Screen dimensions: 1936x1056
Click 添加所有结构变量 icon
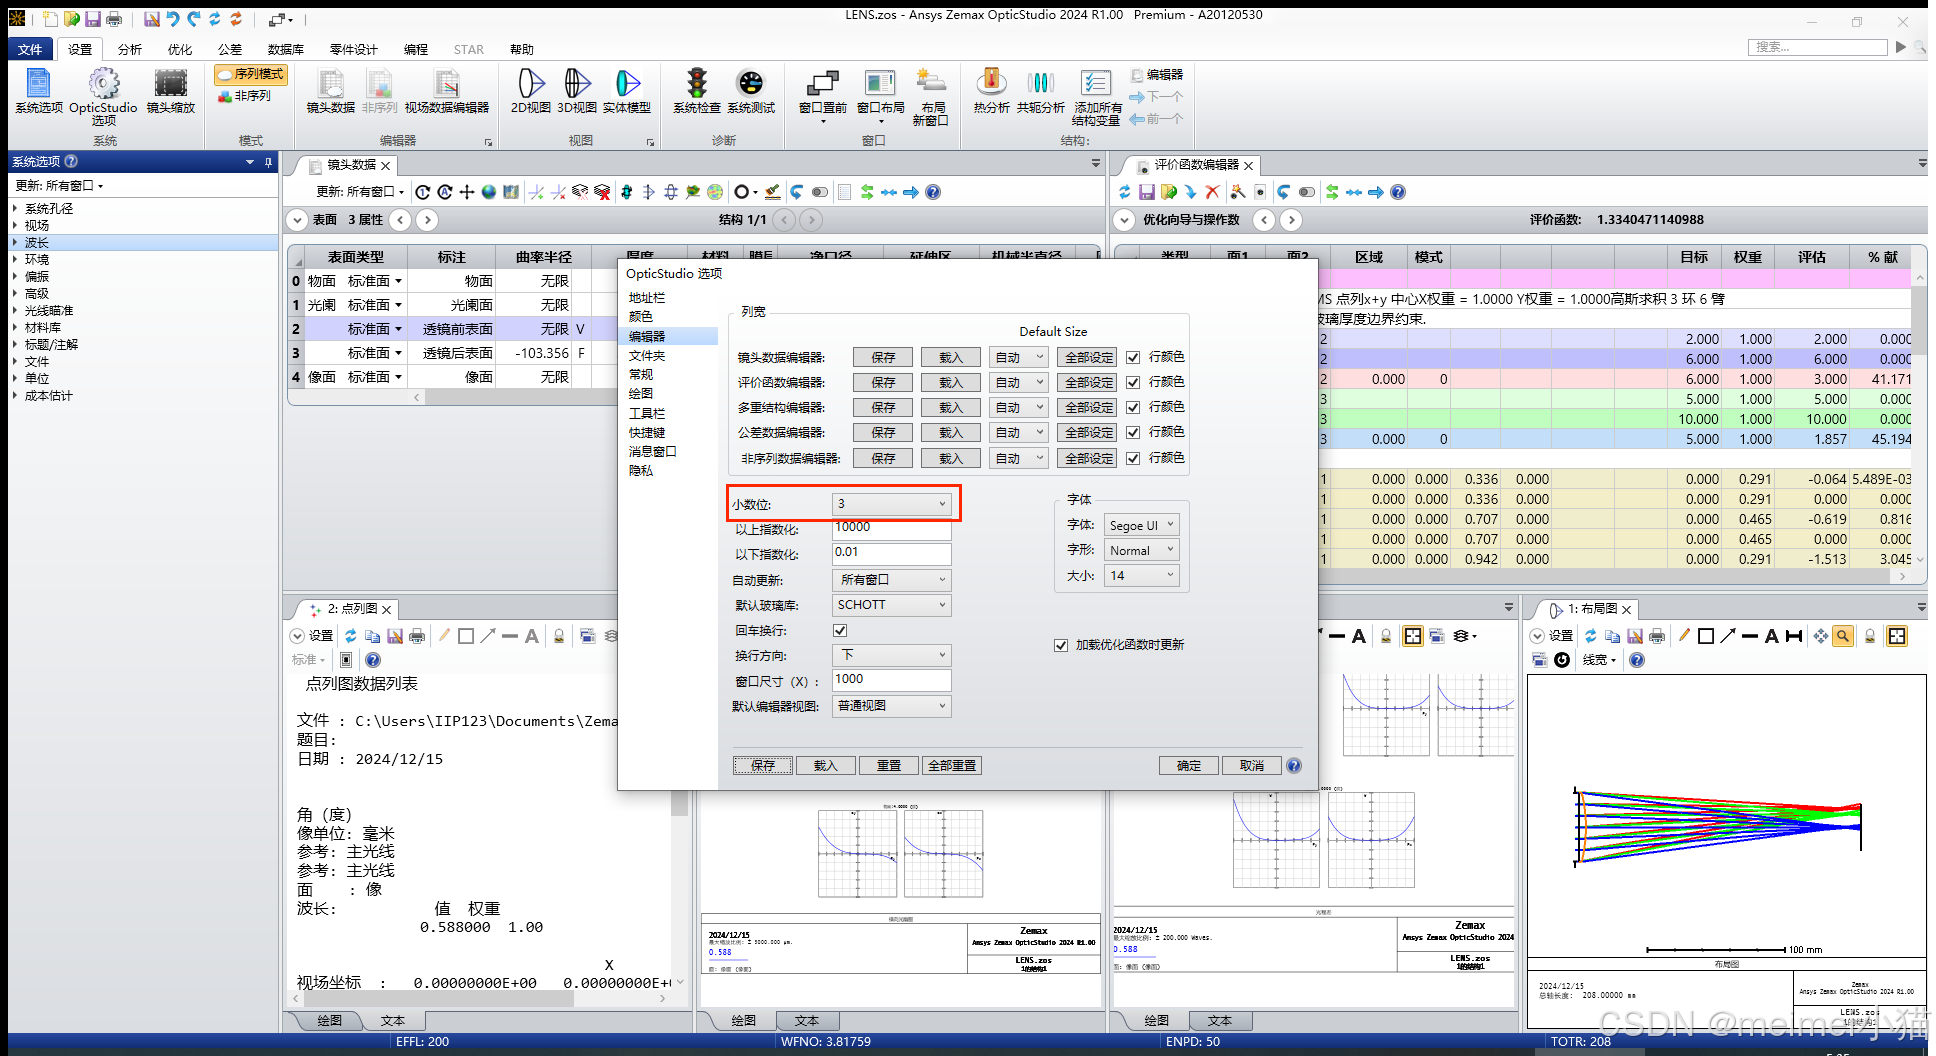coord(1097,97)
